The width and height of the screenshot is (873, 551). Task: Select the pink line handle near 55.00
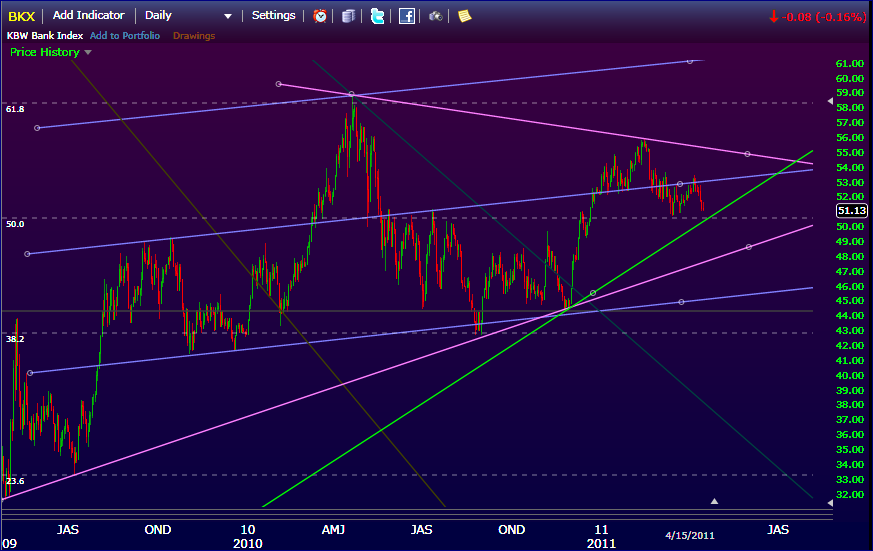tap(747, 154)
